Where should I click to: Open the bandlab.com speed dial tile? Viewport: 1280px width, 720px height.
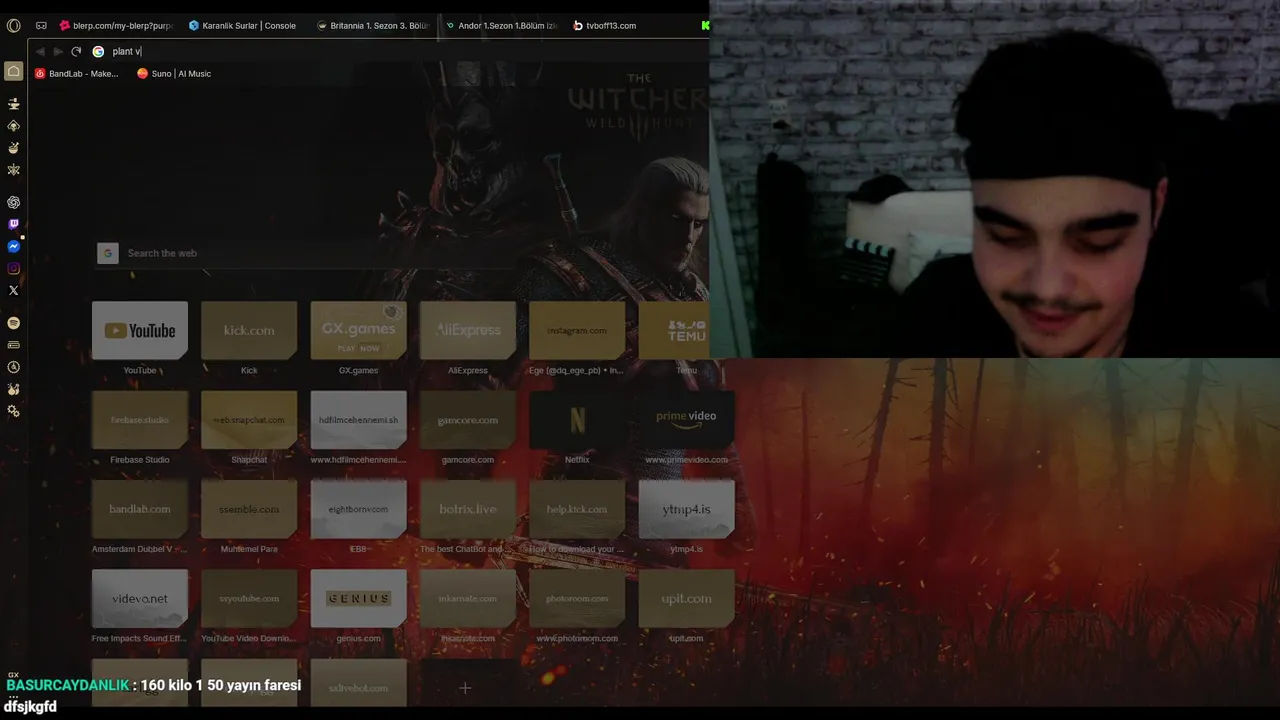pos(140,509)
